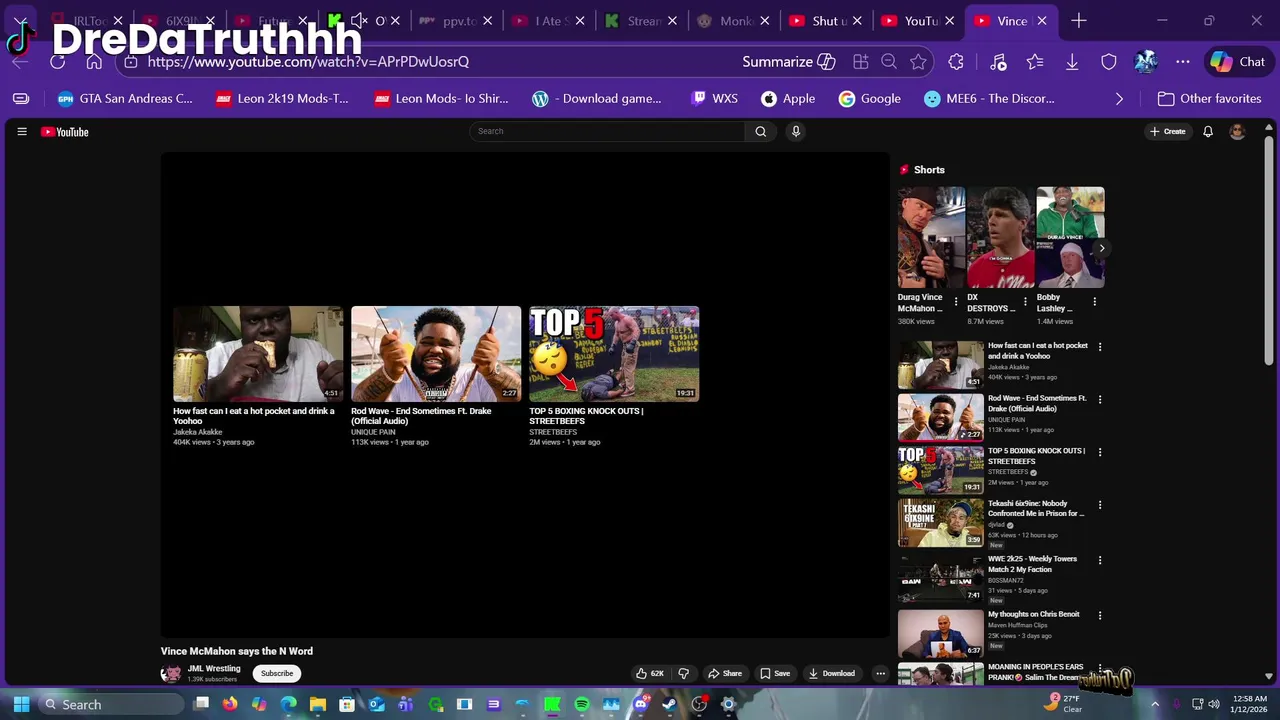Add page to favorites star icon
Image resolution: width=1280 pixels, height=720 pixels.
tap(918, 61)
